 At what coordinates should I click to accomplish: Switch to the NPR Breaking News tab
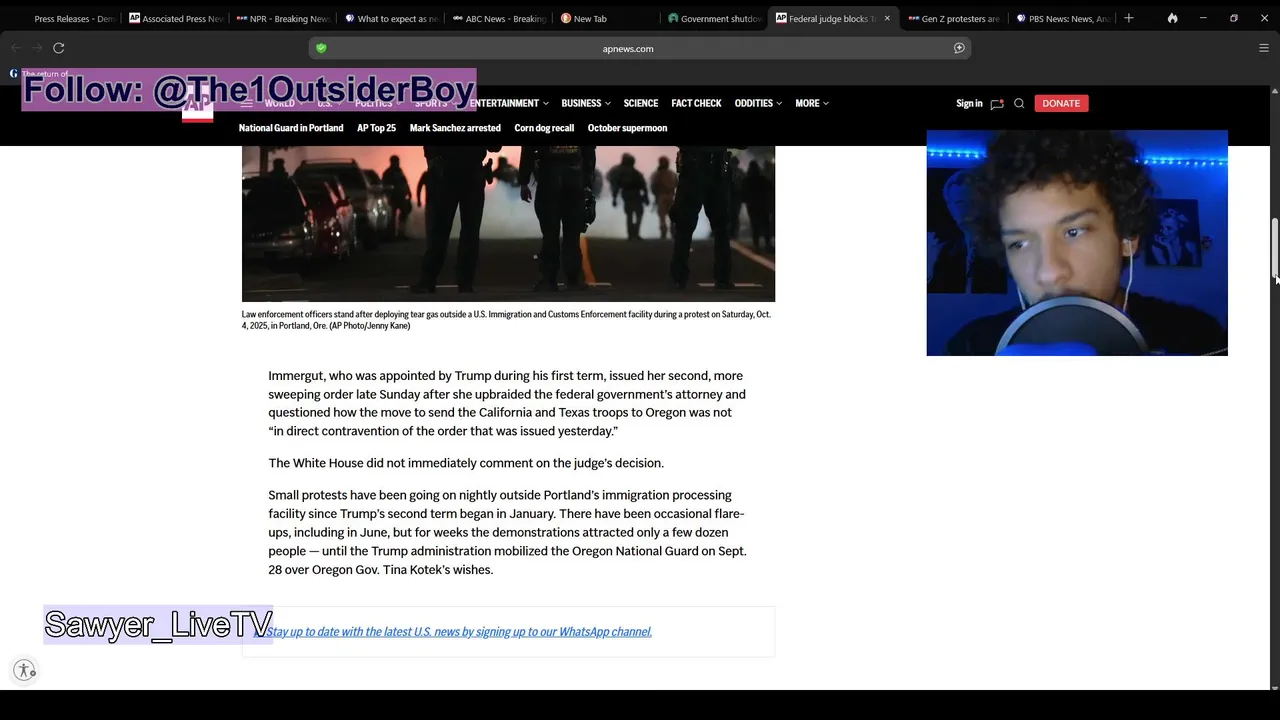click(282, 18)
